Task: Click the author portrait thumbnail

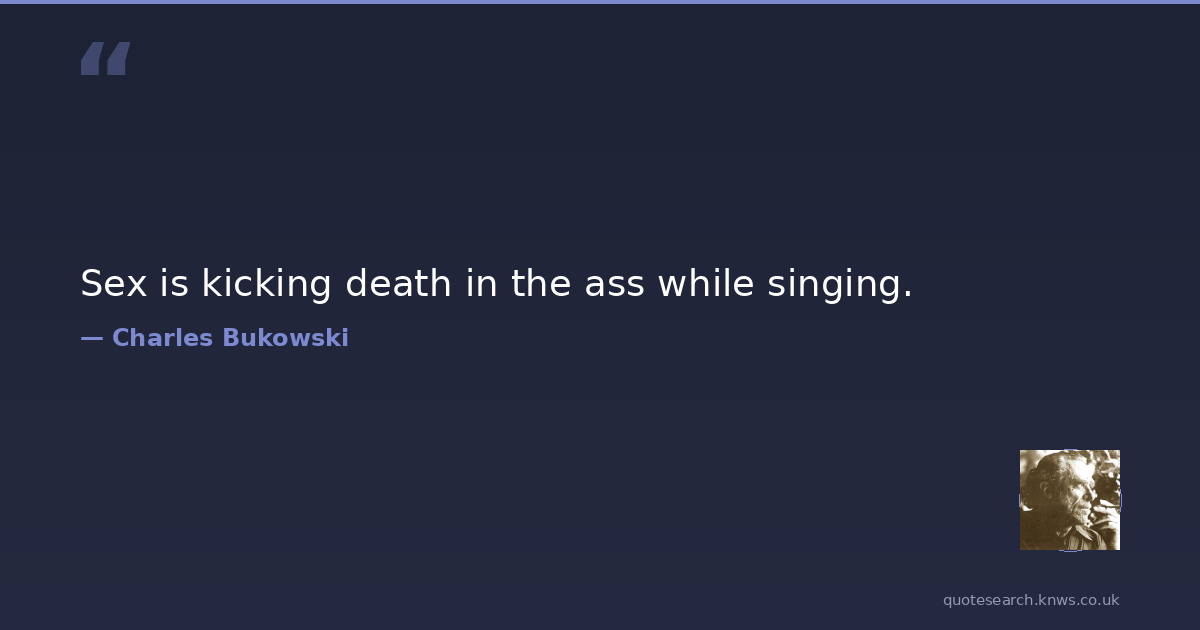Action: [x=1069, y=499]
